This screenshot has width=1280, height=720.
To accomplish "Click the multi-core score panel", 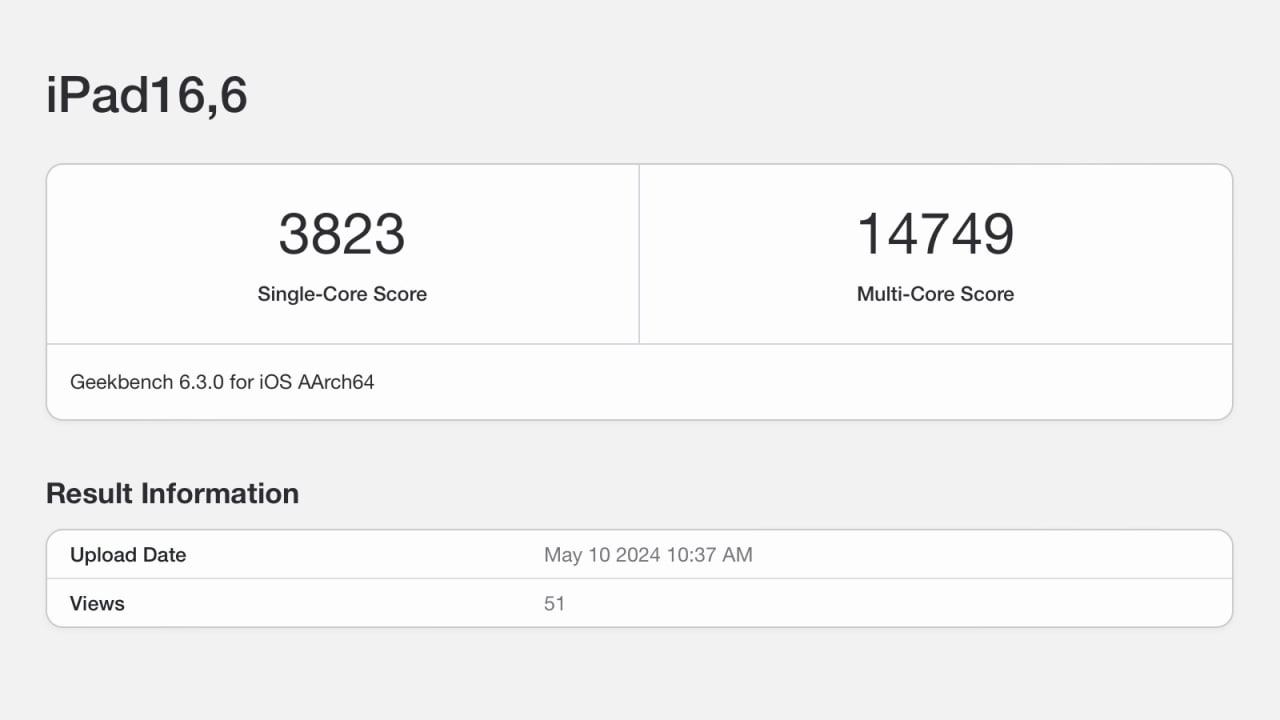I will [x=935, y=254].
